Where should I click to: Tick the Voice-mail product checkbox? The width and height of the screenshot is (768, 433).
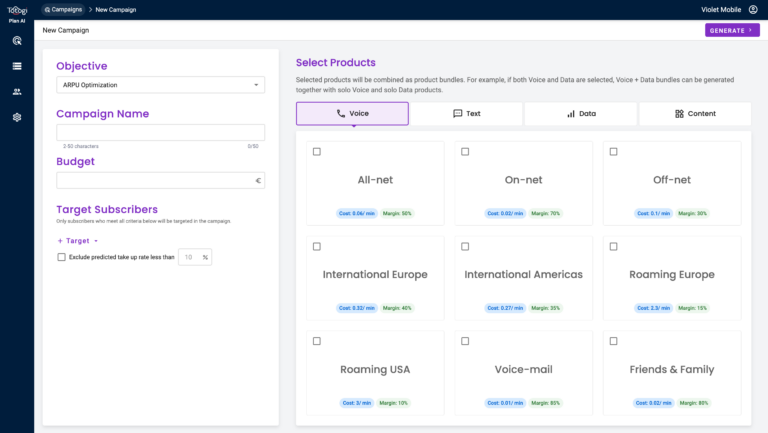pos(465,341)
